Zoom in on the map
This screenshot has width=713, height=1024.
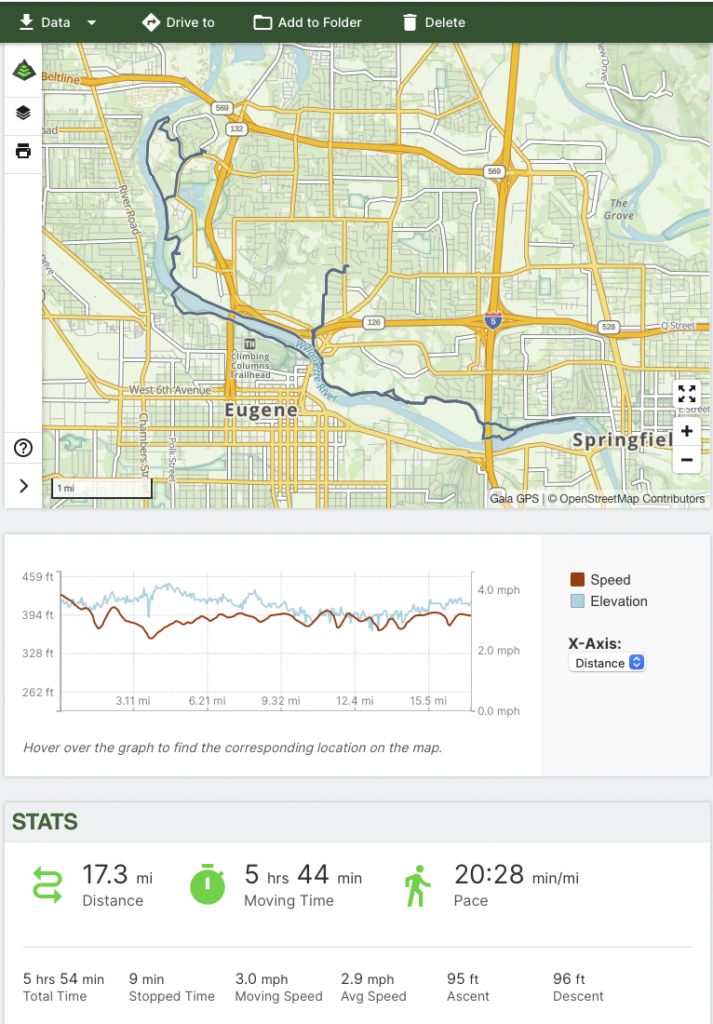(686, 432)
